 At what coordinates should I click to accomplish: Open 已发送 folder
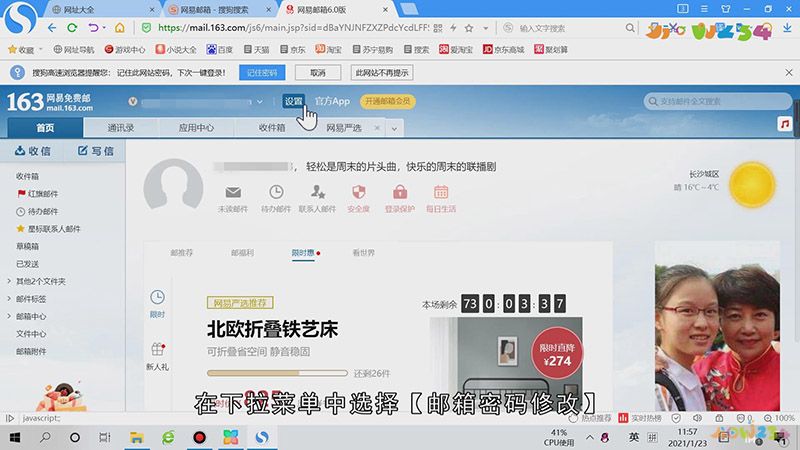pos(28,264)
